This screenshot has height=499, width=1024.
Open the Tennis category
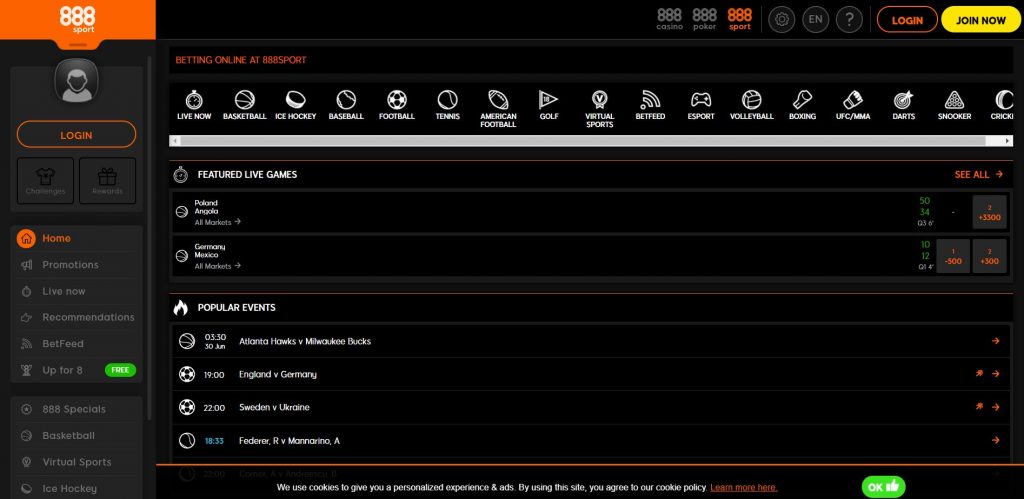click(447, 105)
